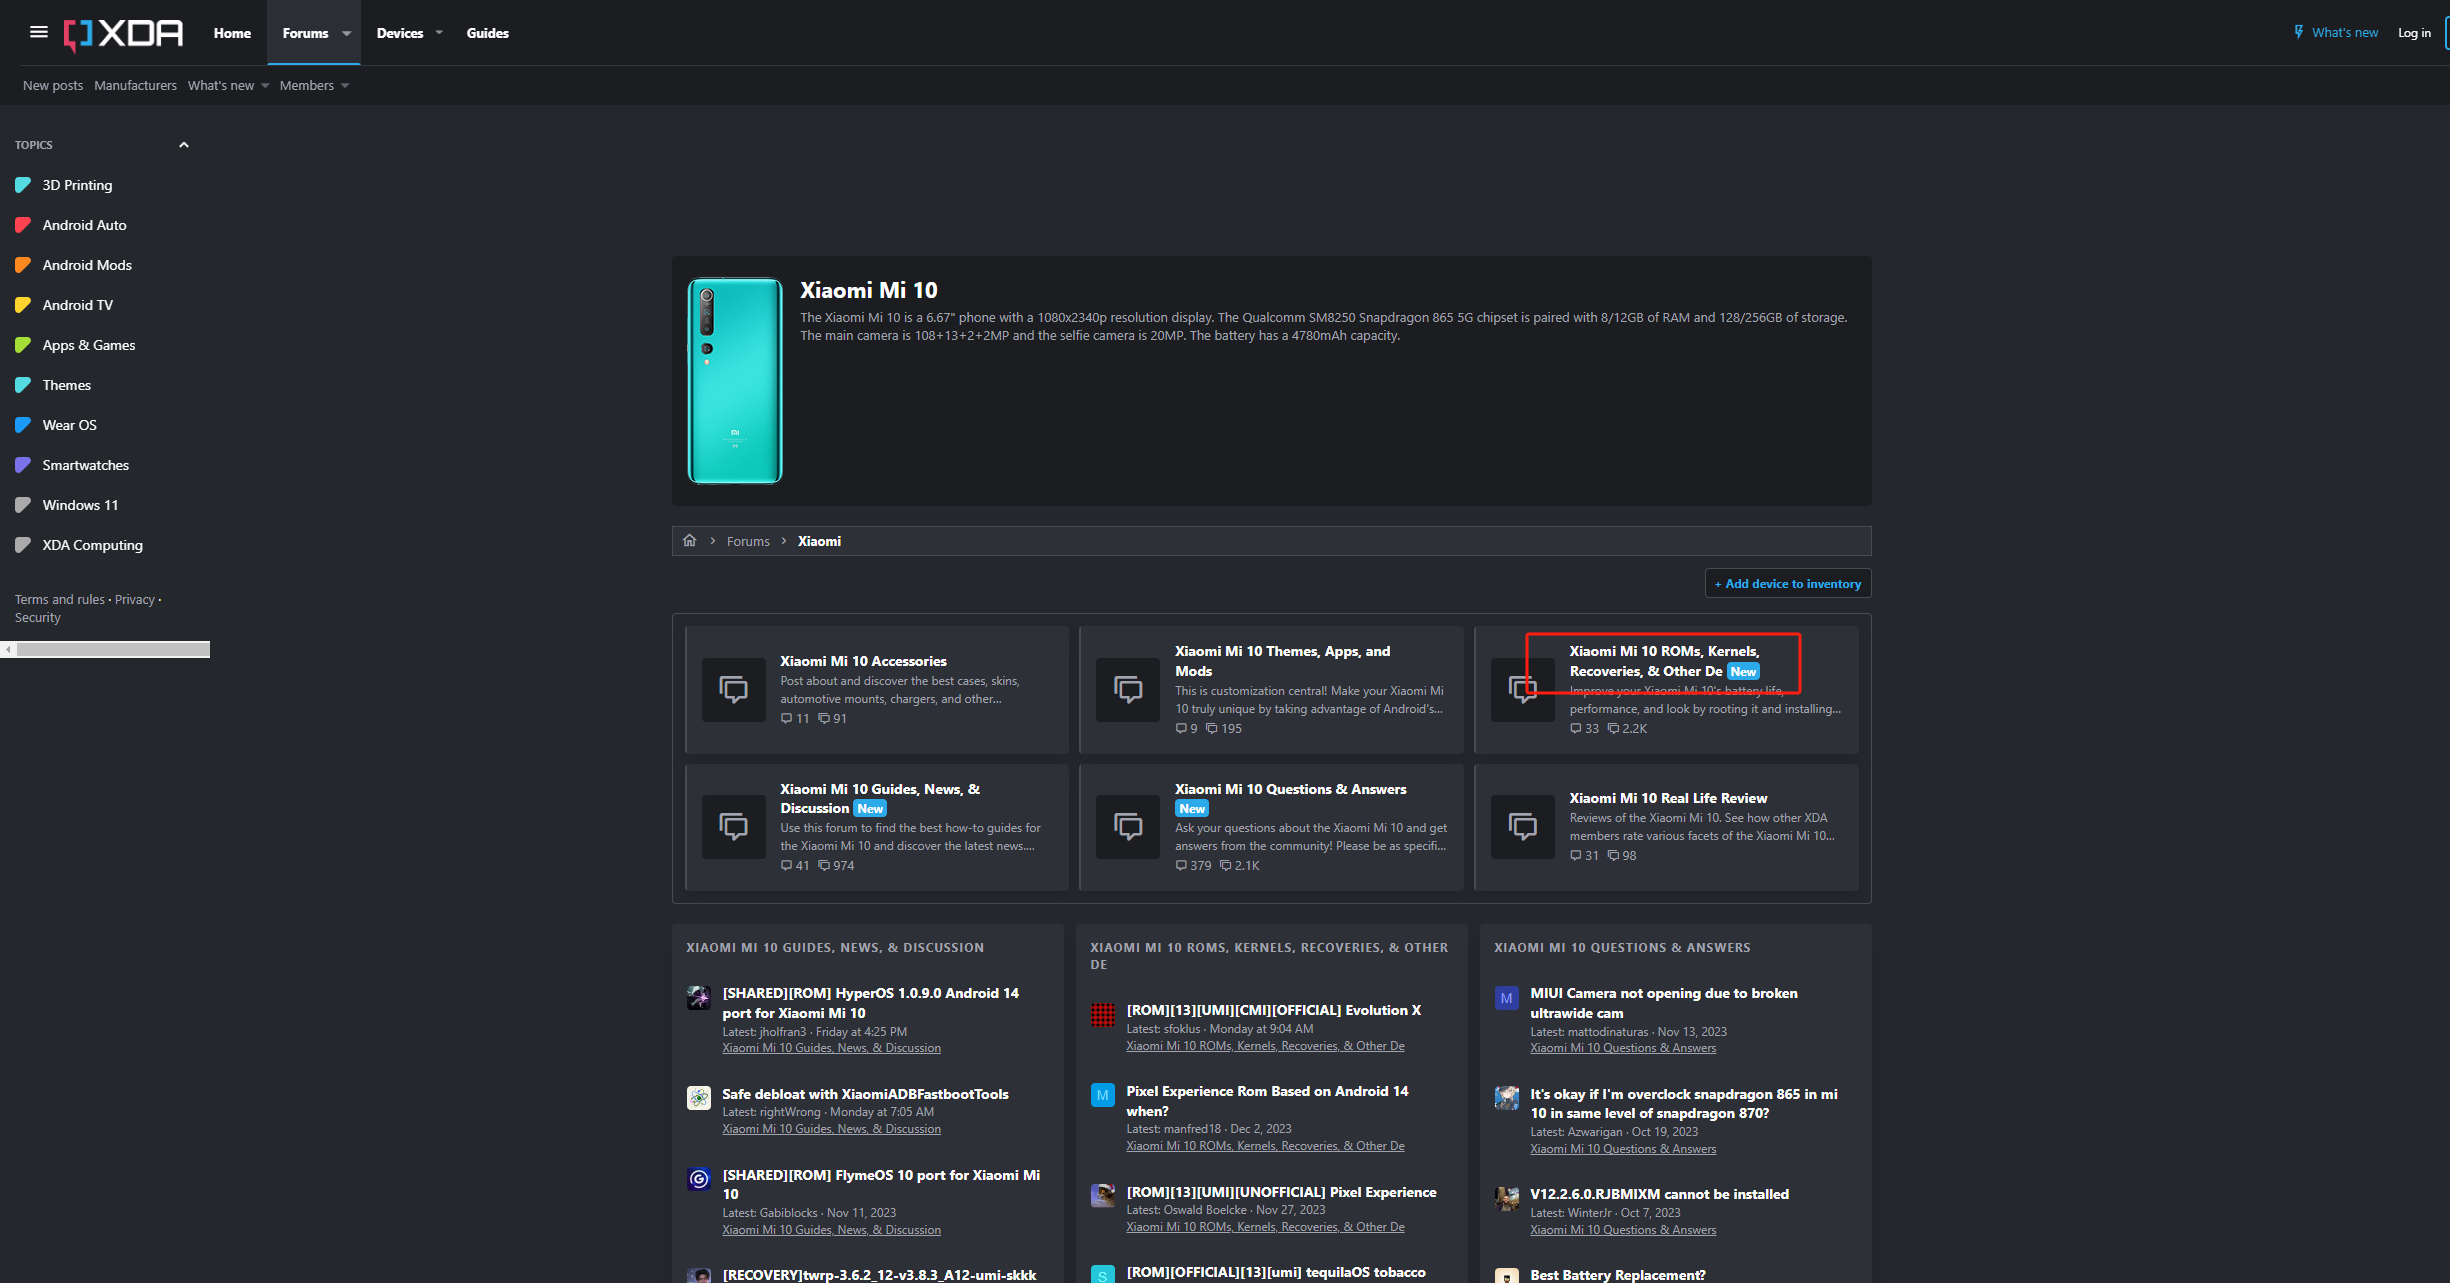The width and height of the screenshot is (2450, 1283).
Task: Collapse the Topics sidebar section
Action: point(184,145)
